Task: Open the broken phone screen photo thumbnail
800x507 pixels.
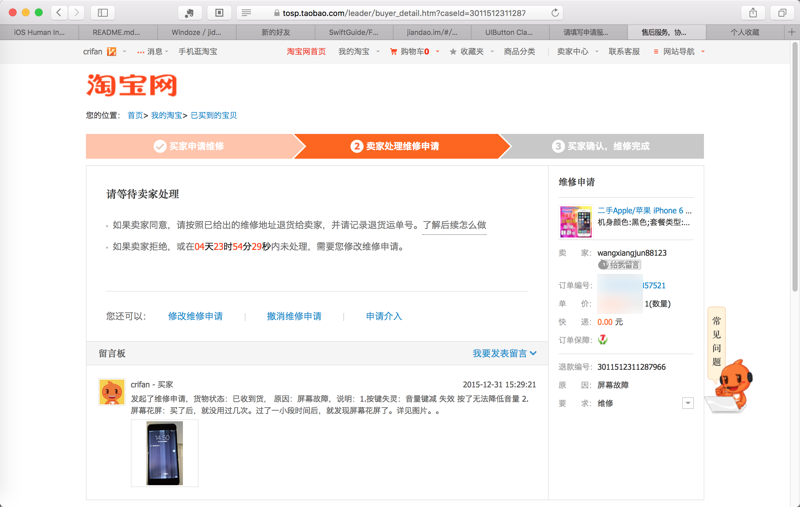Action: (164, 453)
